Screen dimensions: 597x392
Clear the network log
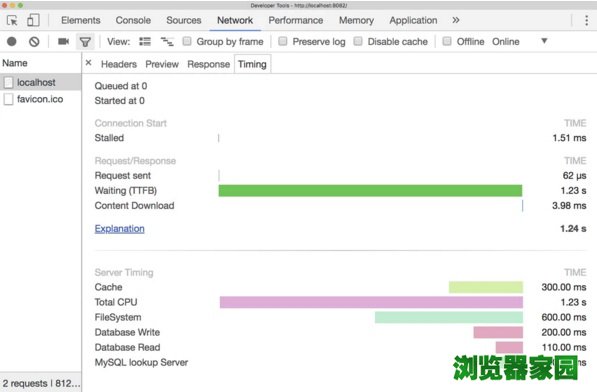coord(34,41)
